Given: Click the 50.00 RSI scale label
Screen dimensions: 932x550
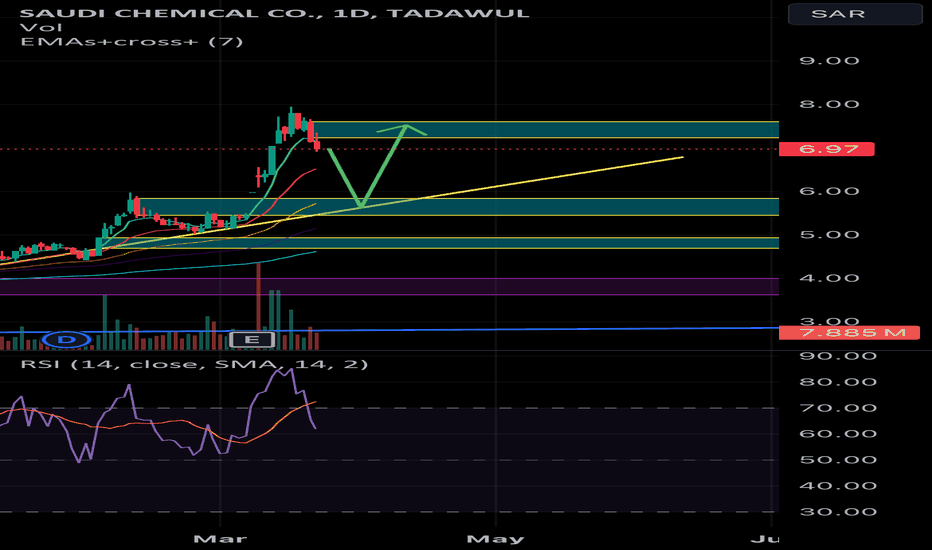Looking at the screenshot, I should [838, 460].
